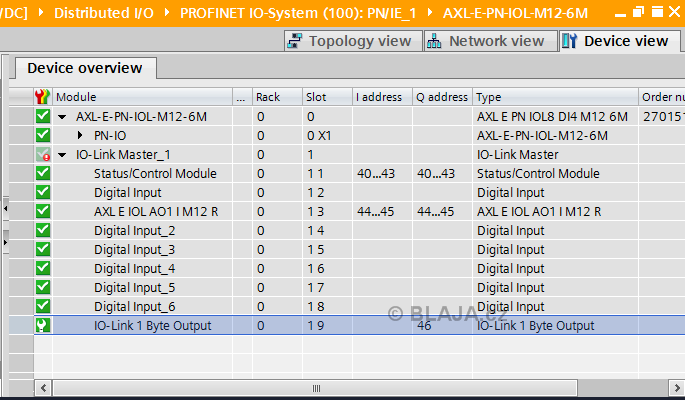
Task: Click 'Distributed I/O' in the breadcrumb path
Action: pos(104,13)
